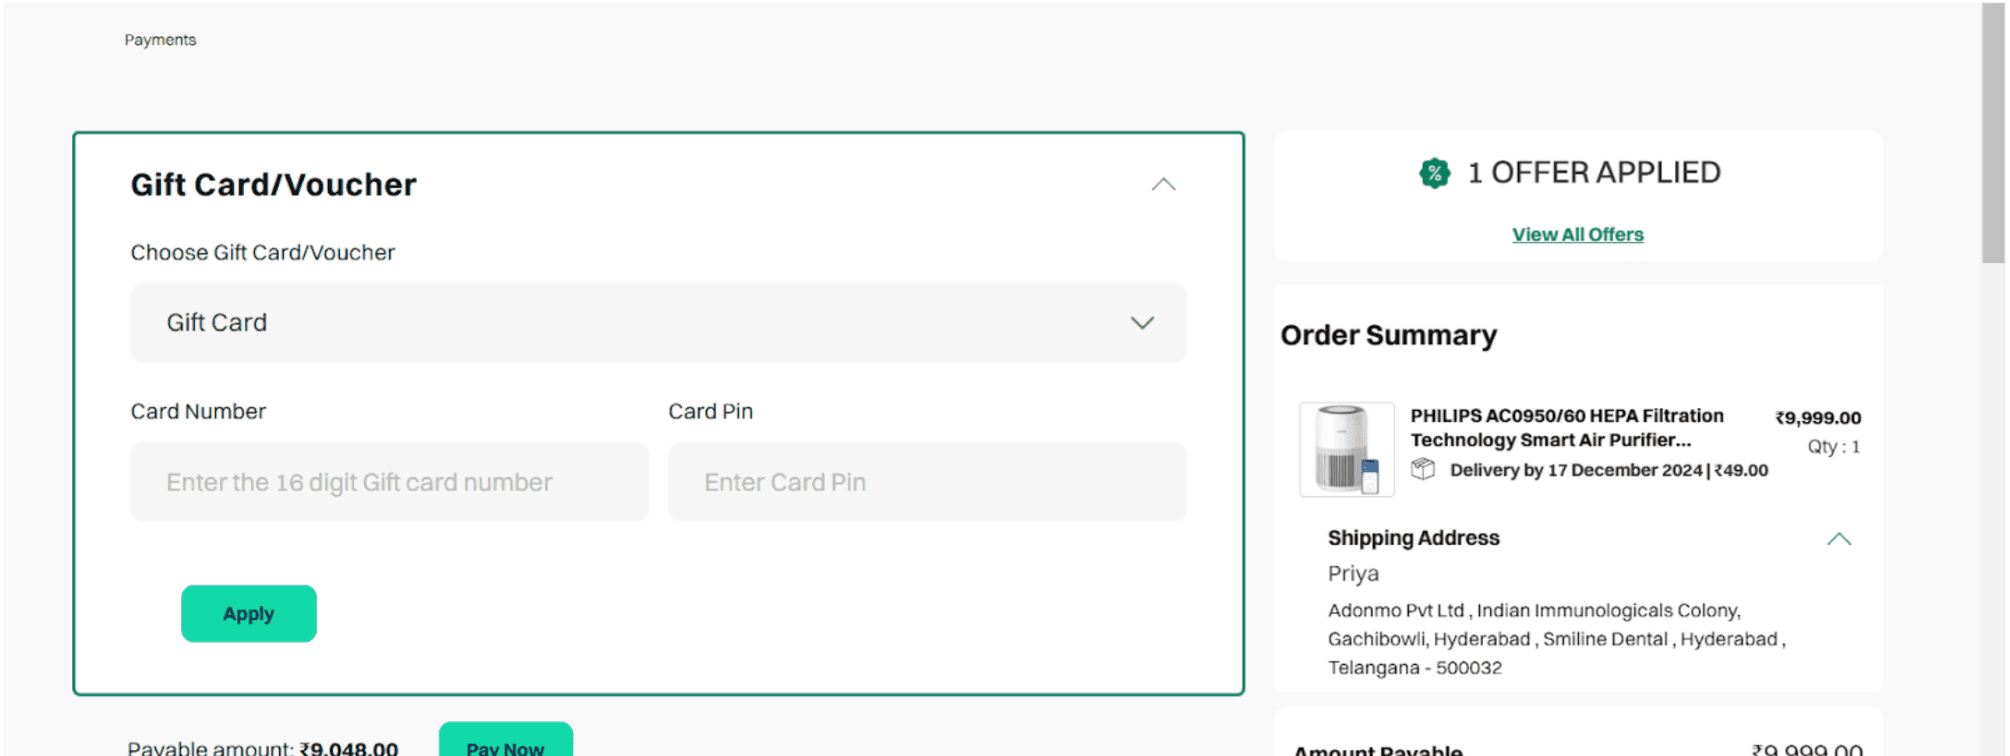Open the PHILIPS AC0950/60 product title
The width and height of the screenshot is (2010, 756).
(x=1566, y=427)
